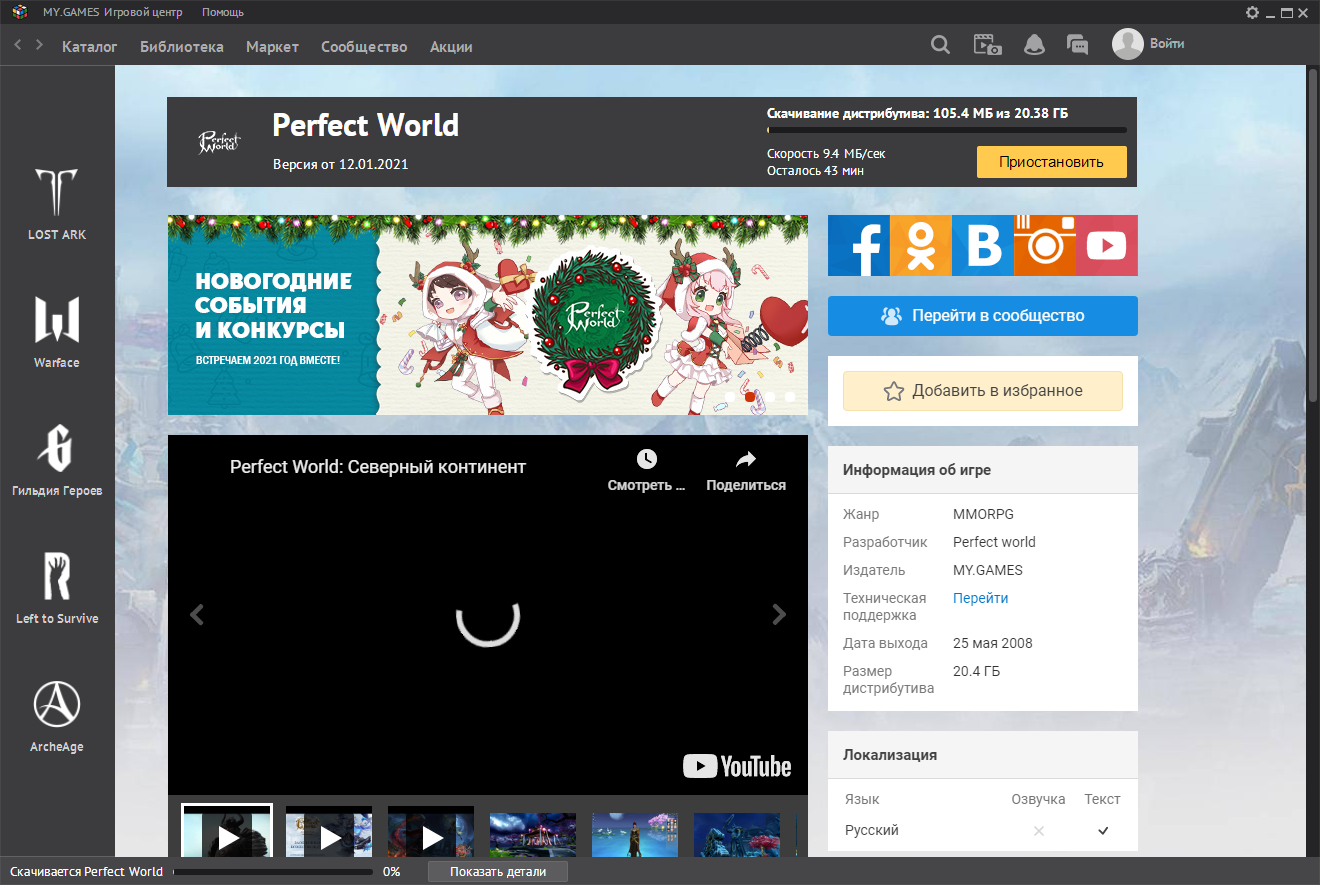
Task: Open the Маркет tab
Action: coord(272,47)
